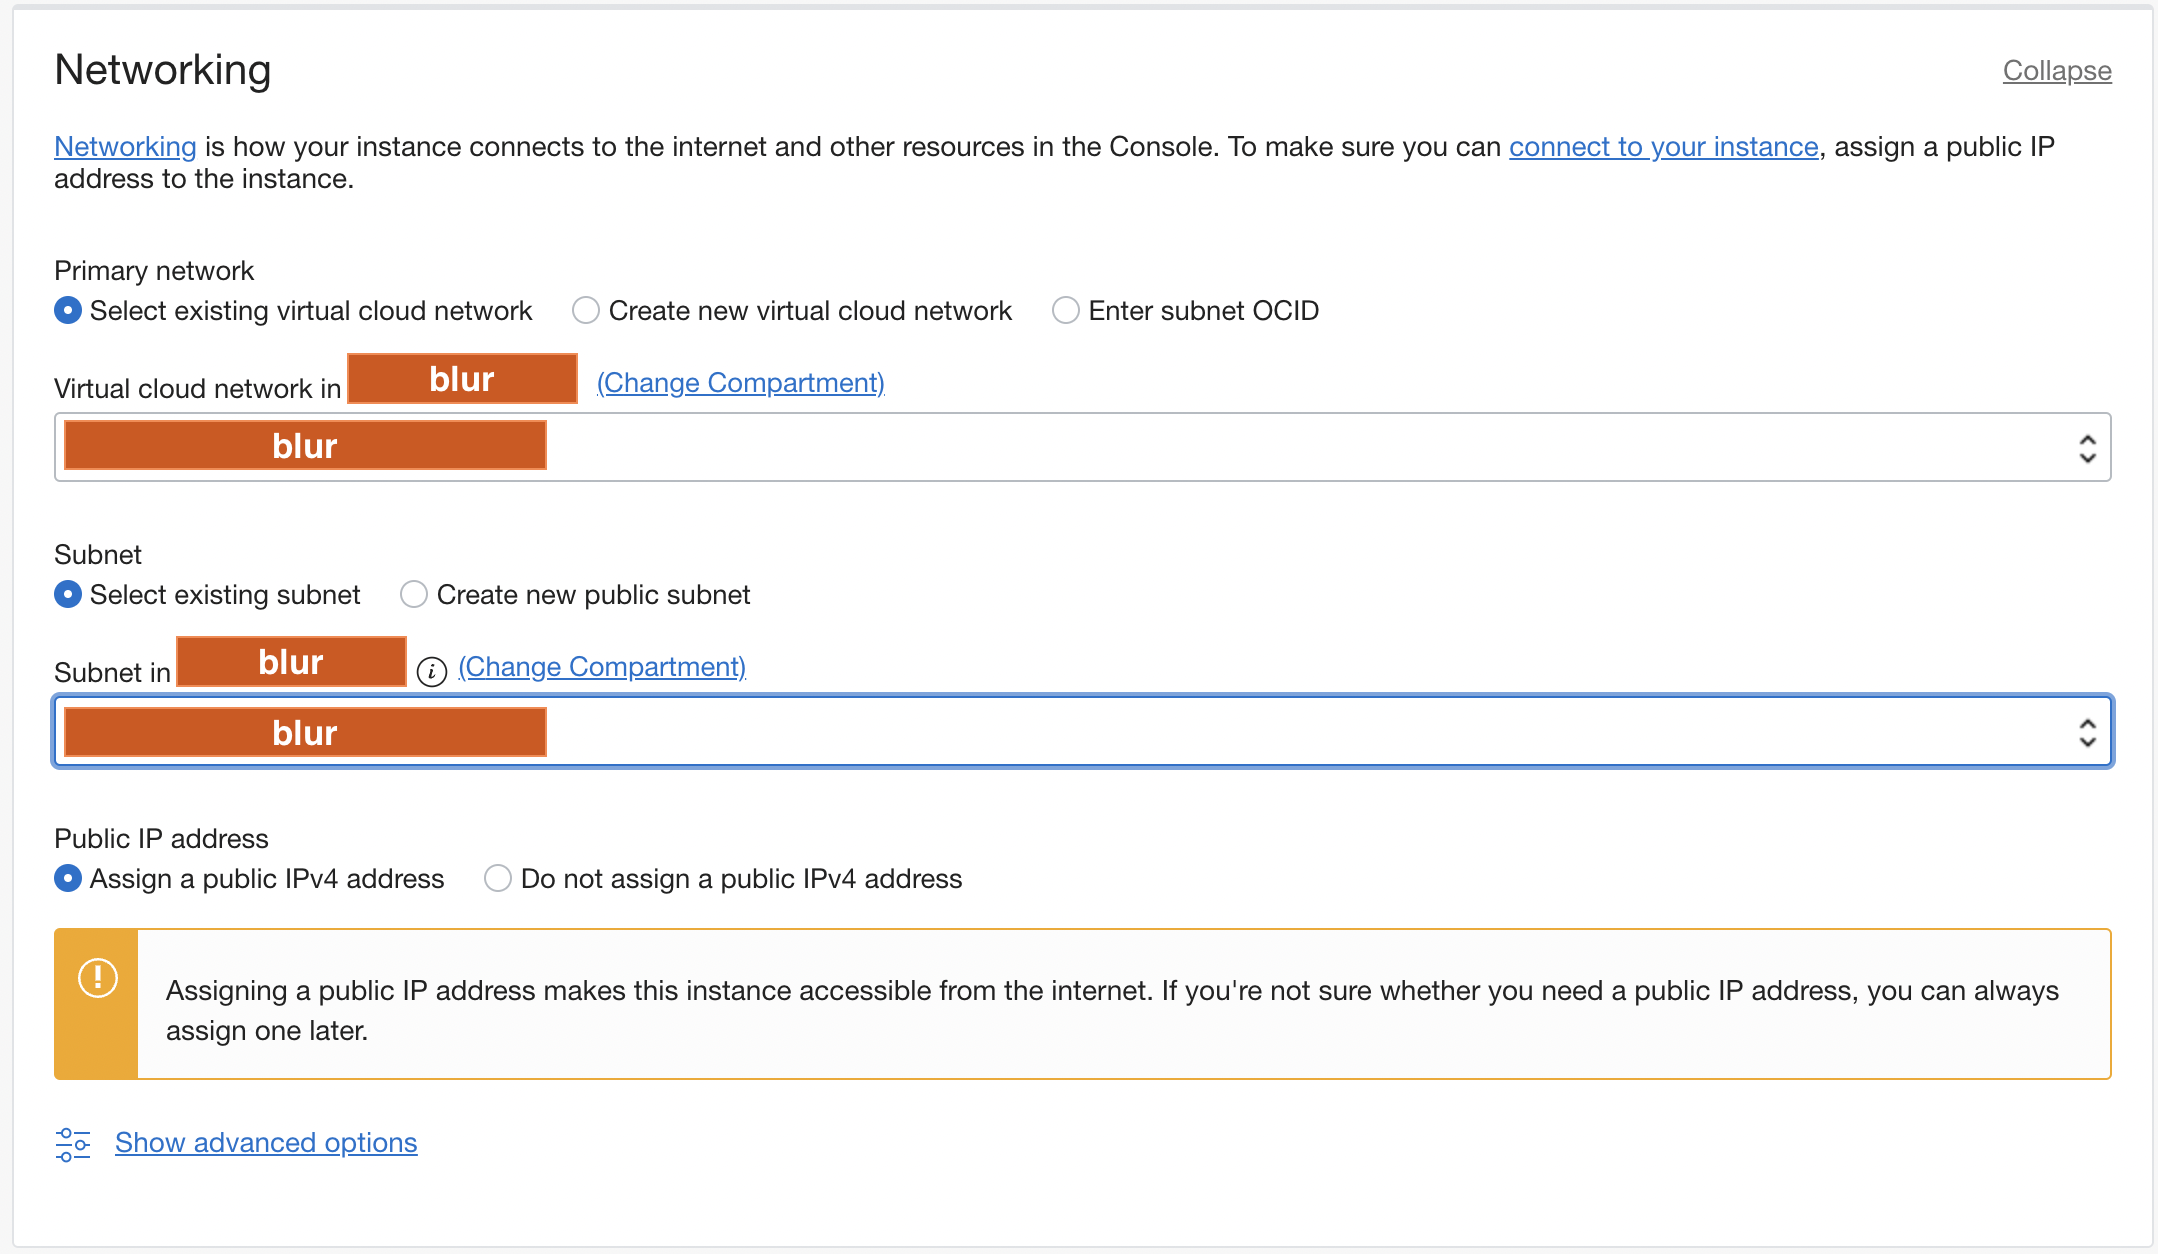Select Create new virtual cloud network
Image resolution: width=2158 pixels, height=1254 pixels.
(585, 310)
